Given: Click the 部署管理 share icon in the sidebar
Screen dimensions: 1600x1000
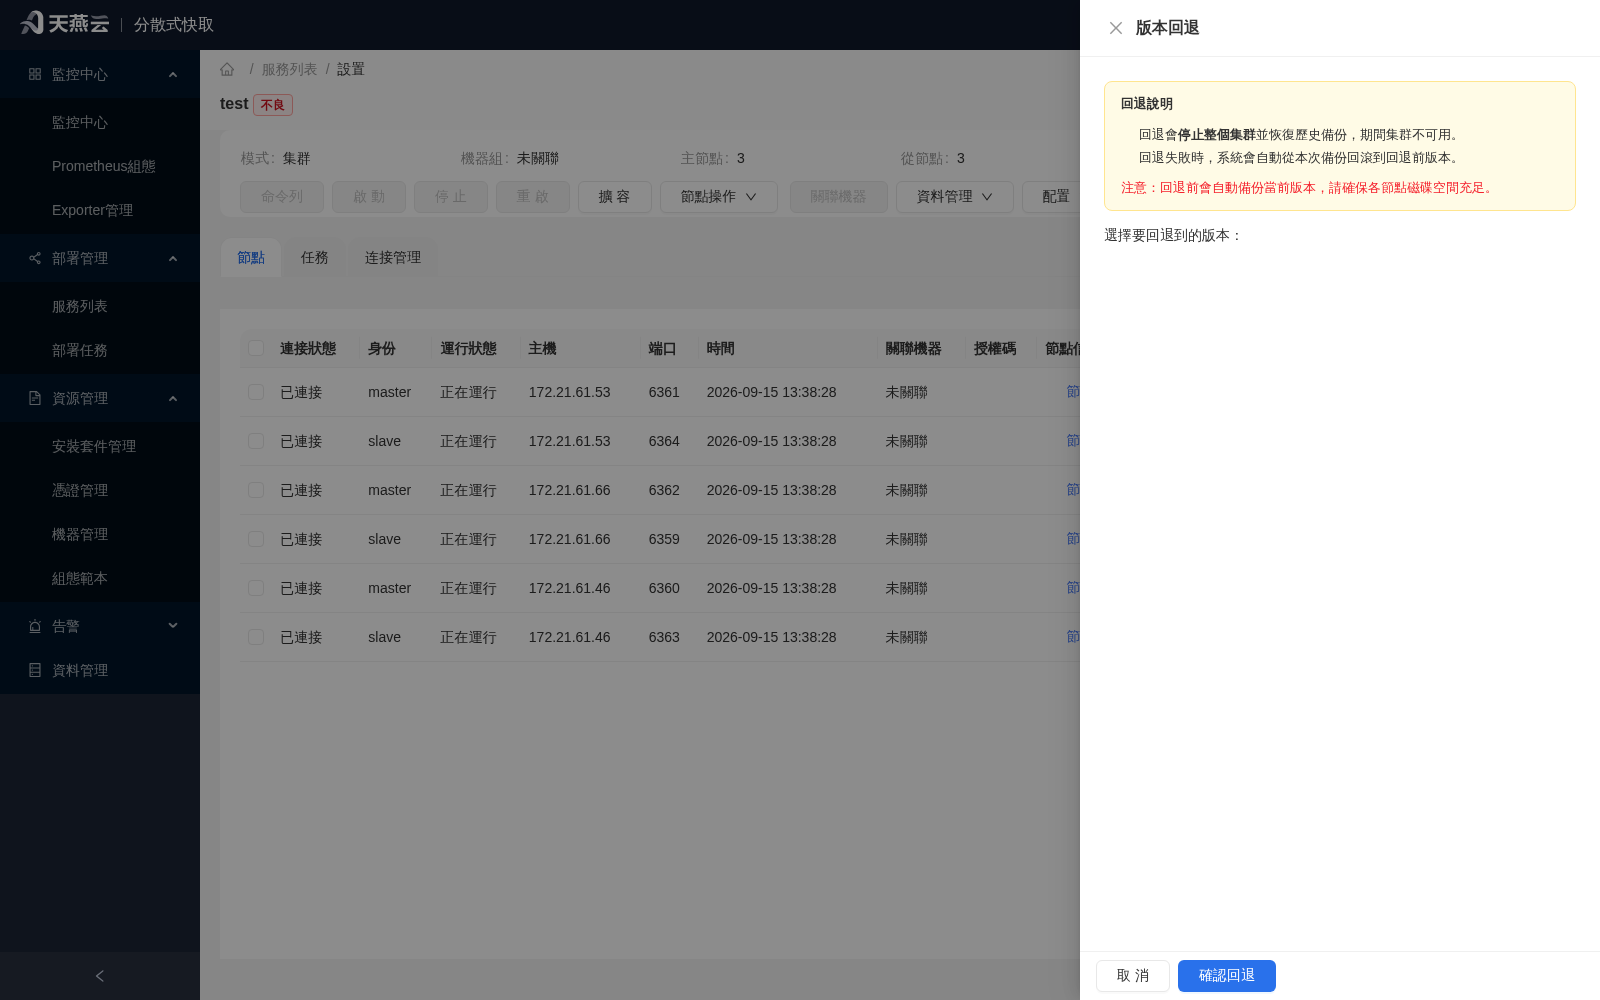Looking at the screenshot, I should [x=35, y=258].
